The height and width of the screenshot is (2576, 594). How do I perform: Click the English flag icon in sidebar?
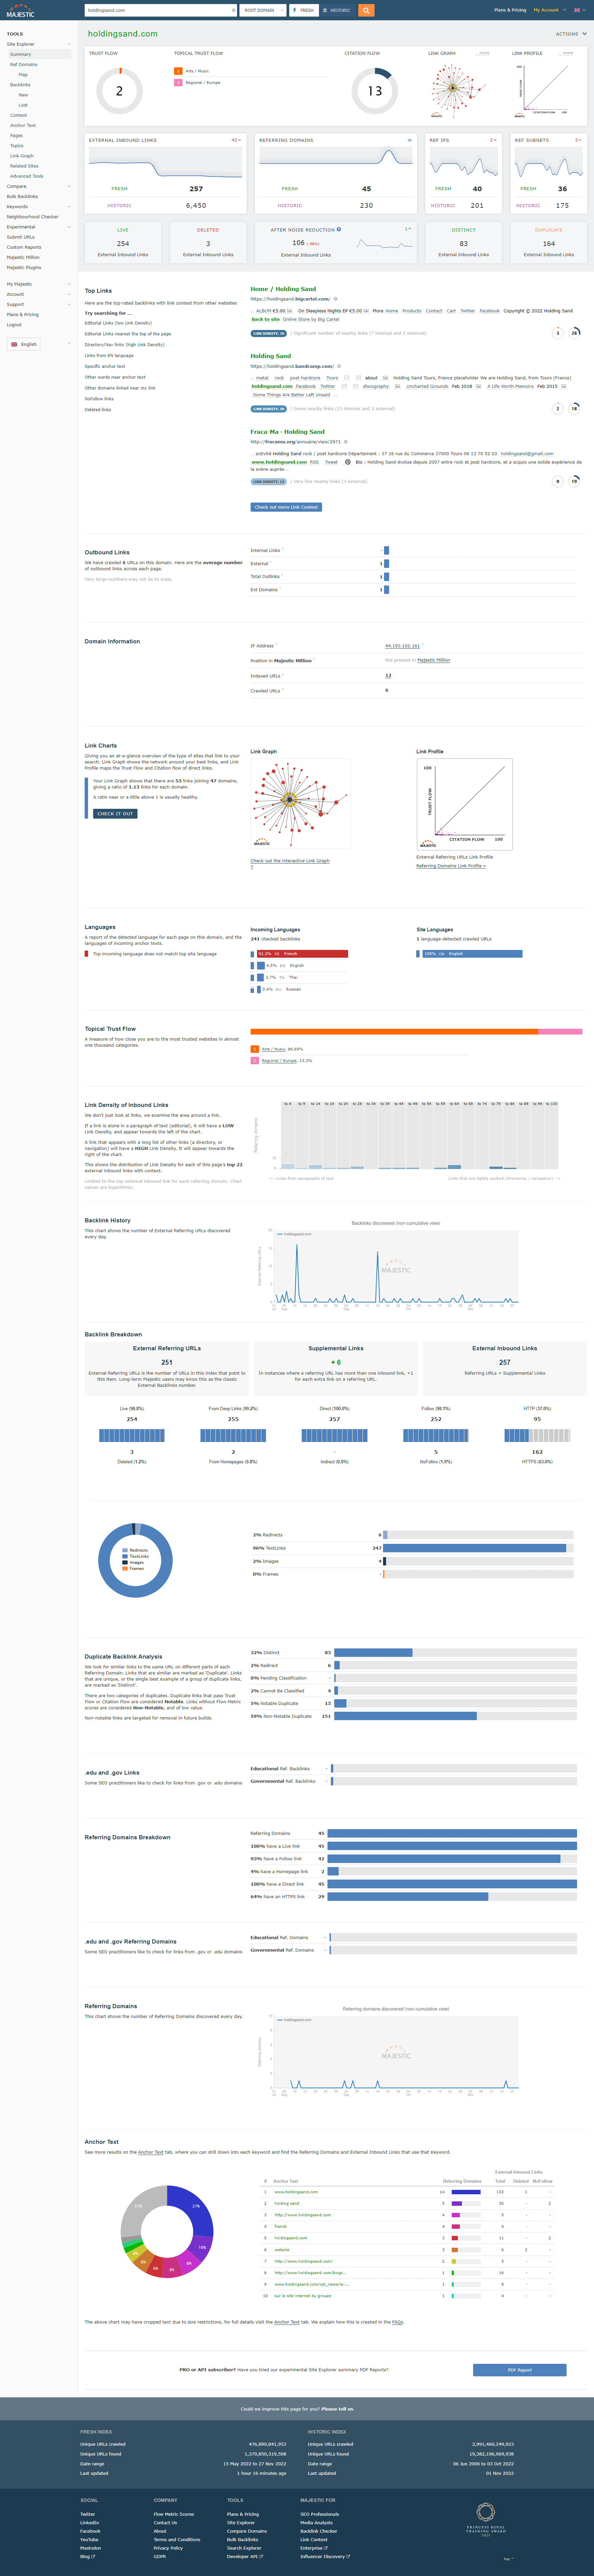14,344
